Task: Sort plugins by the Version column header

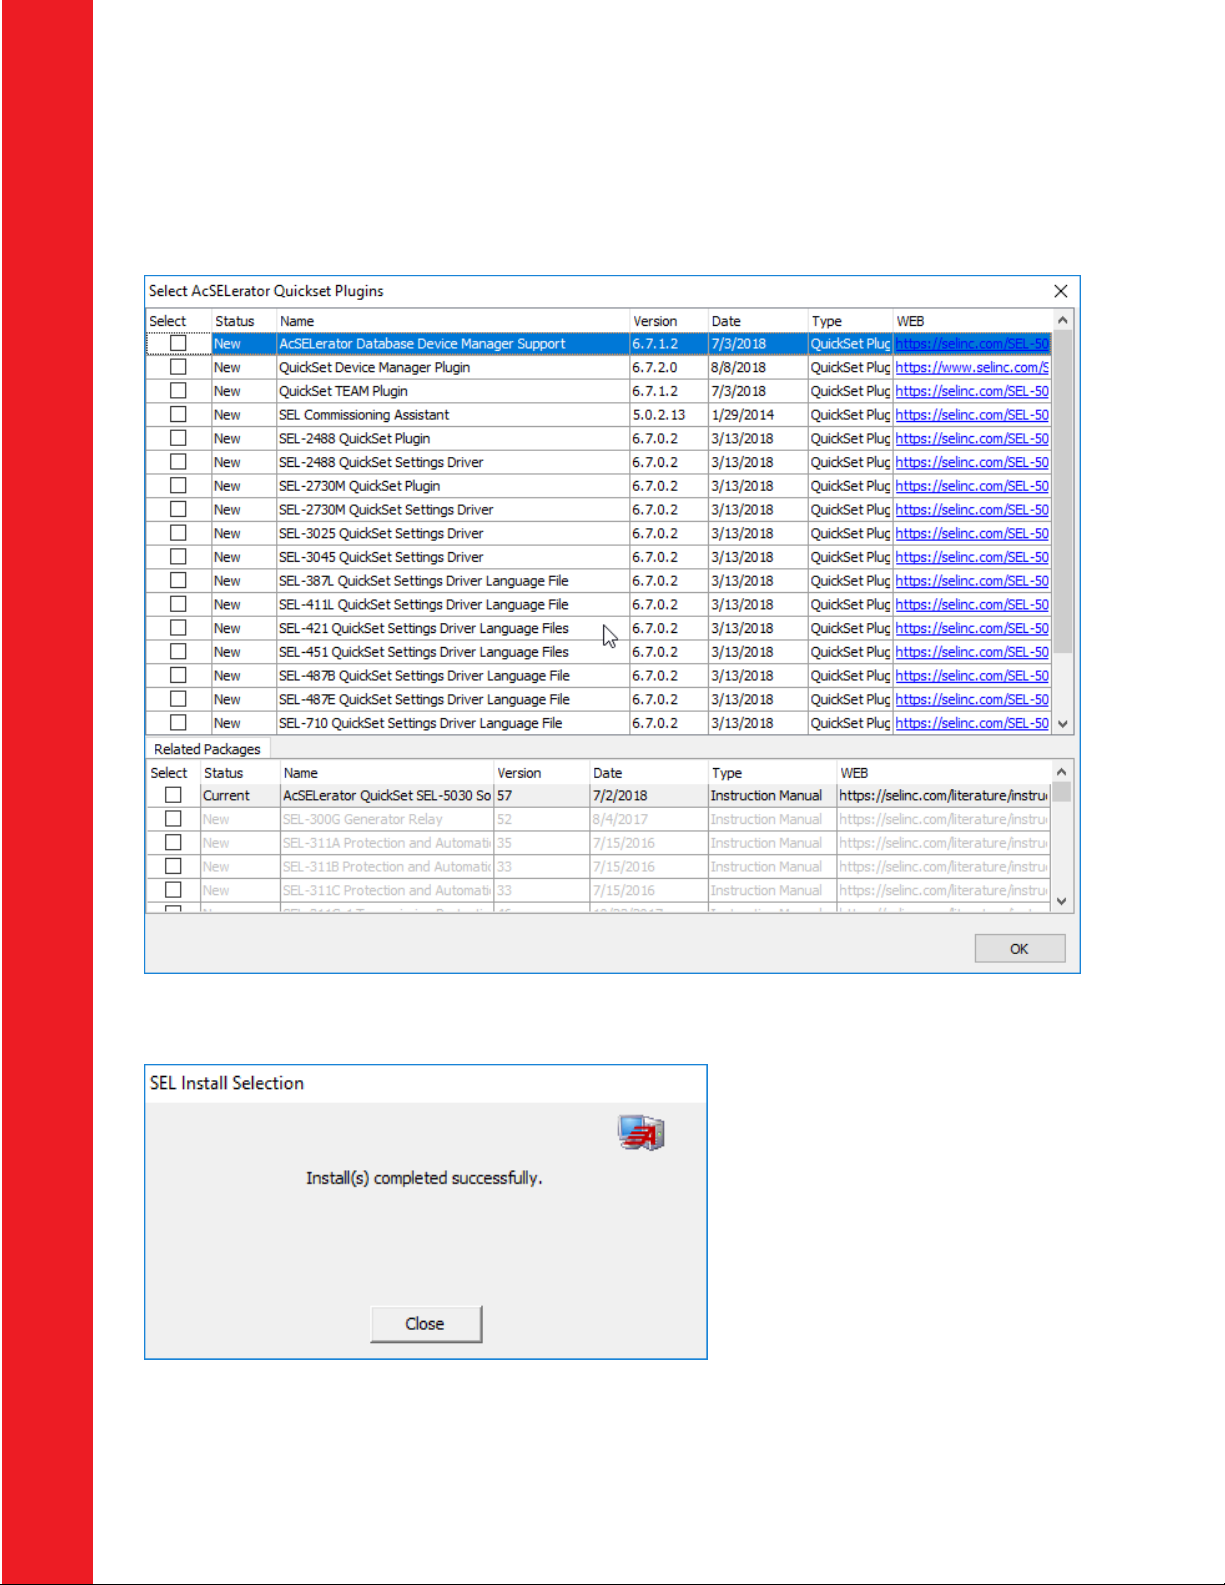Action: [x=669, y=321]
